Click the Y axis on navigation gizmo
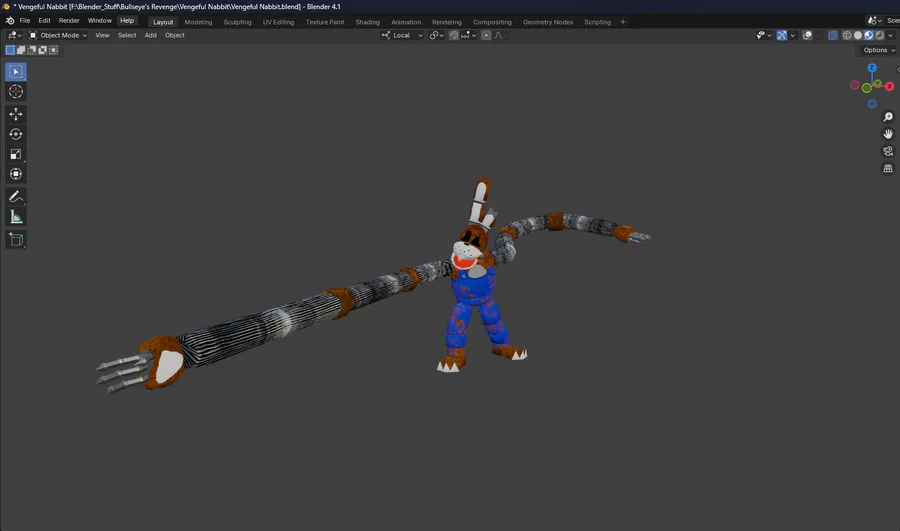 pos(878,84)
